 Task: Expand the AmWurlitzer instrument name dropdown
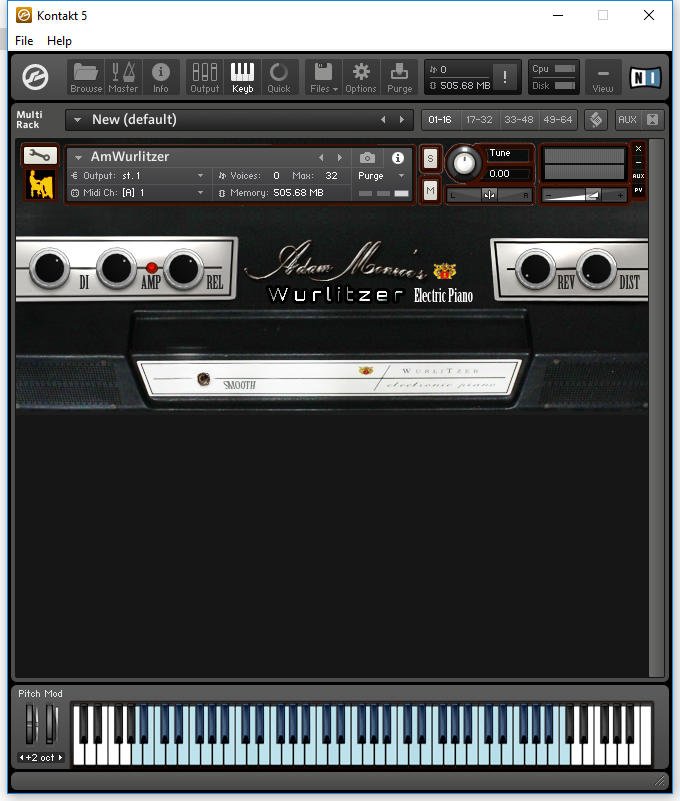(x=78, y=157)
